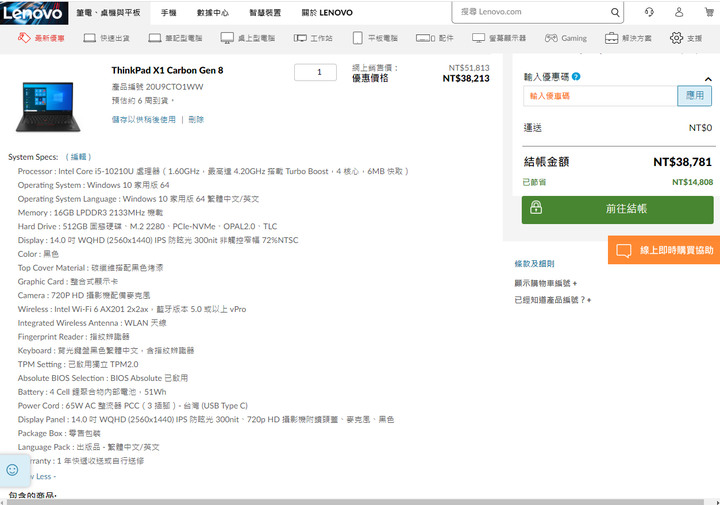Click the Memory 16GB LPDDR3 line
The width and height of the screenshot is (720, 505).
(x=90, y=213)
